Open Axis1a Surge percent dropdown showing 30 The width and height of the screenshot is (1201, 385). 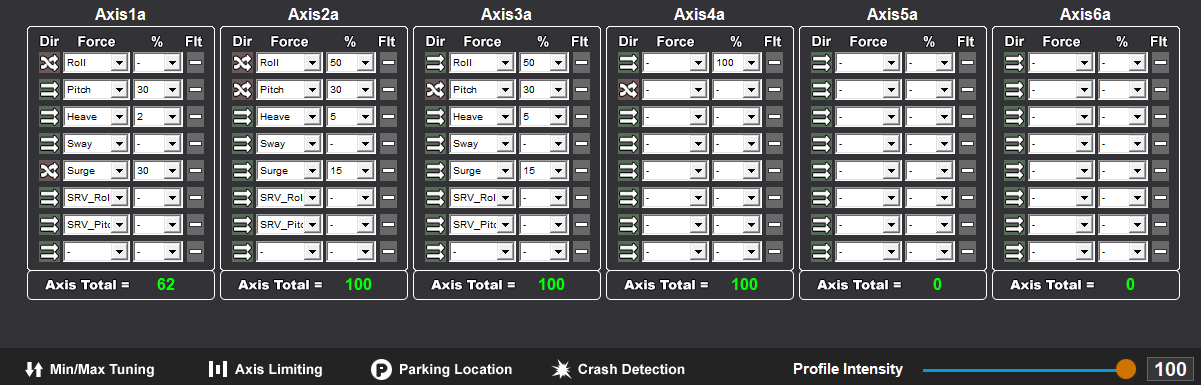tap(157, 170)
